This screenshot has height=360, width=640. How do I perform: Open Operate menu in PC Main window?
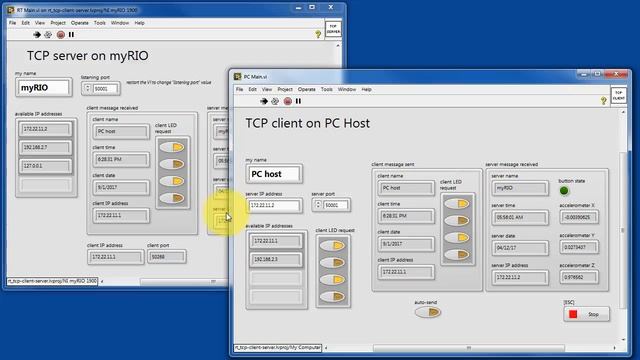[x=307, y=89]
